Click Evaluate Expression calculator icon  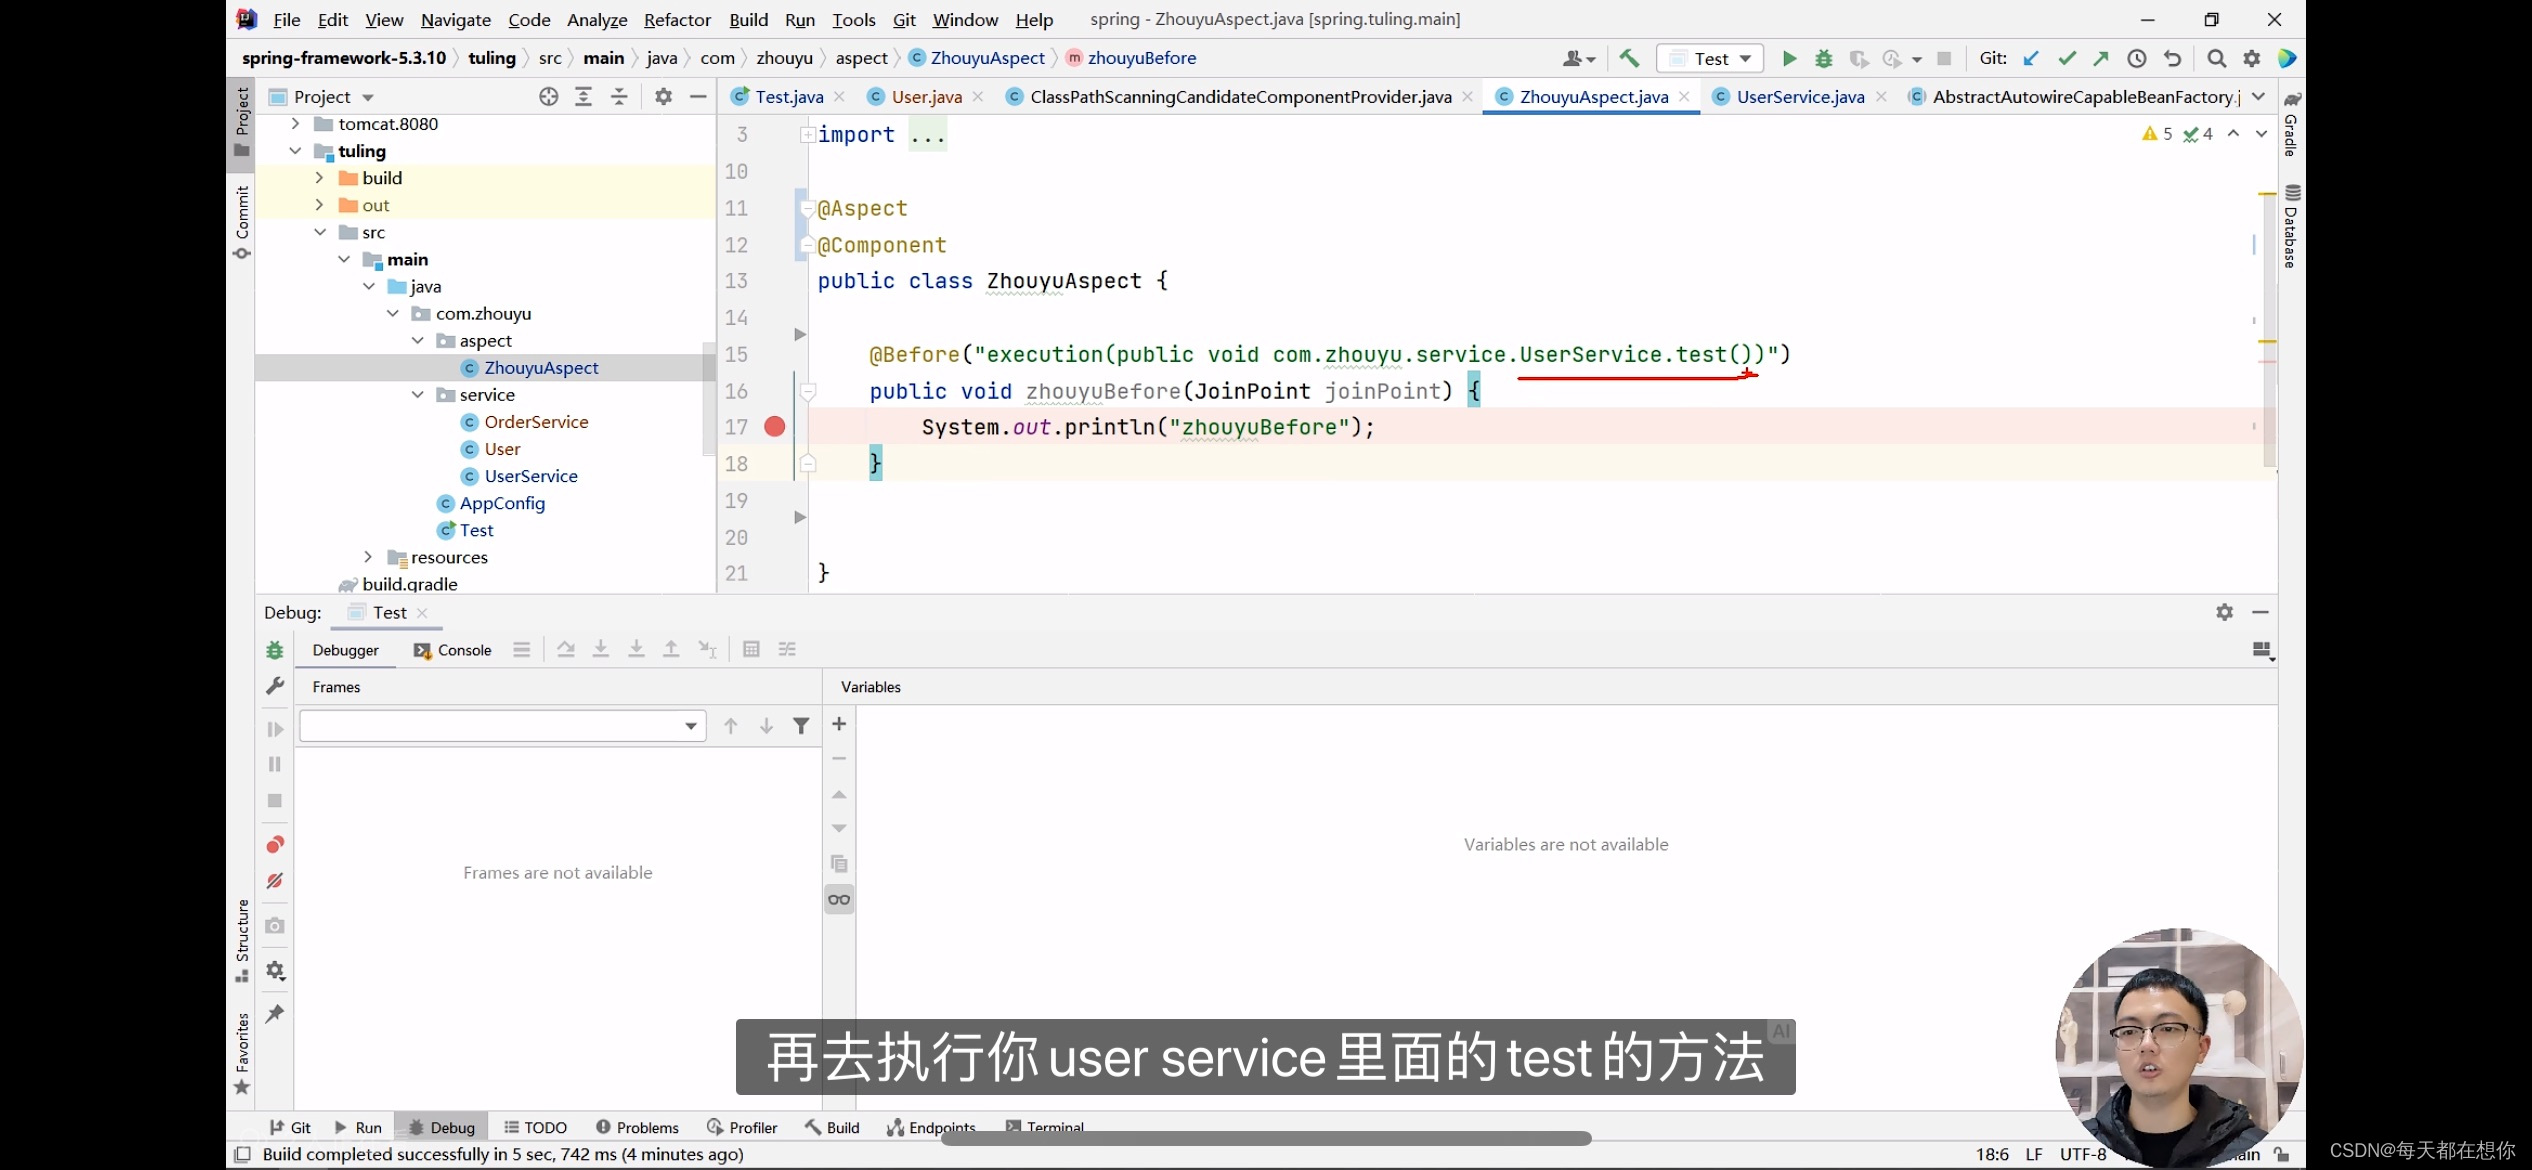(751, 649)
